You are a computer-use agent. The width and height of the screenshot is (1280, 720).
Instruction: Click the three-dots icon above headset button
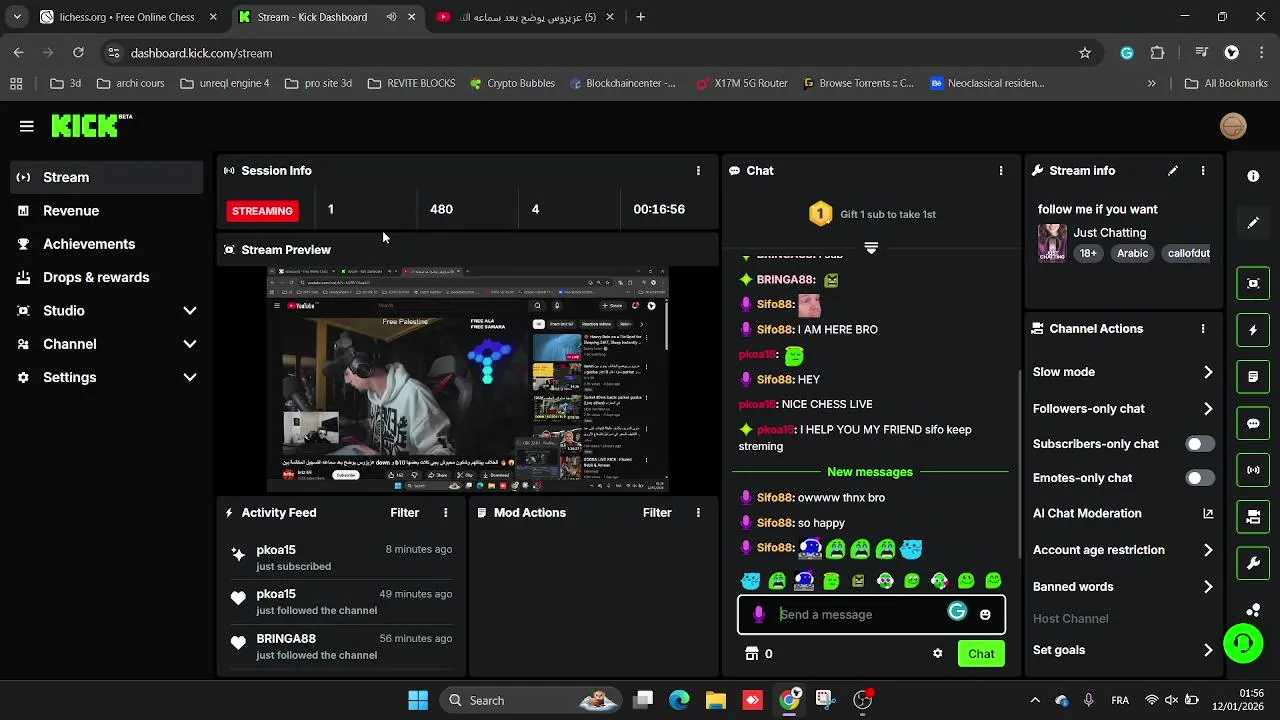[1253, 609]
